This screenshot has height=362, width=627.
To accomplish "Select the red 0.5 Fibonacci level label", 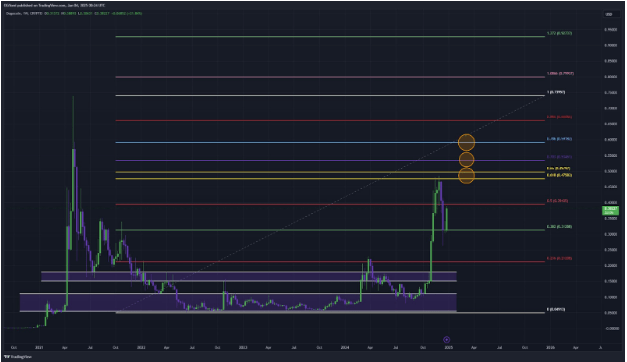I will click(x=557, y=201).
